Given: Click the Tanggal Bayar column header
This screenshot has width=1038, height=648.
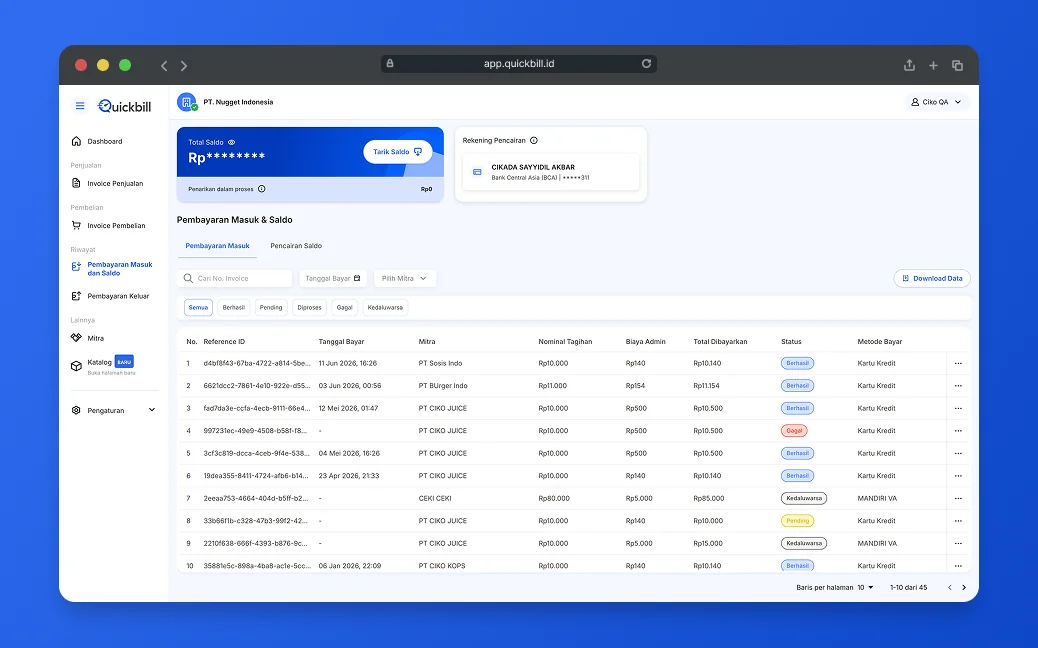Looking at the screenshot, I should (x=341, y=342).
